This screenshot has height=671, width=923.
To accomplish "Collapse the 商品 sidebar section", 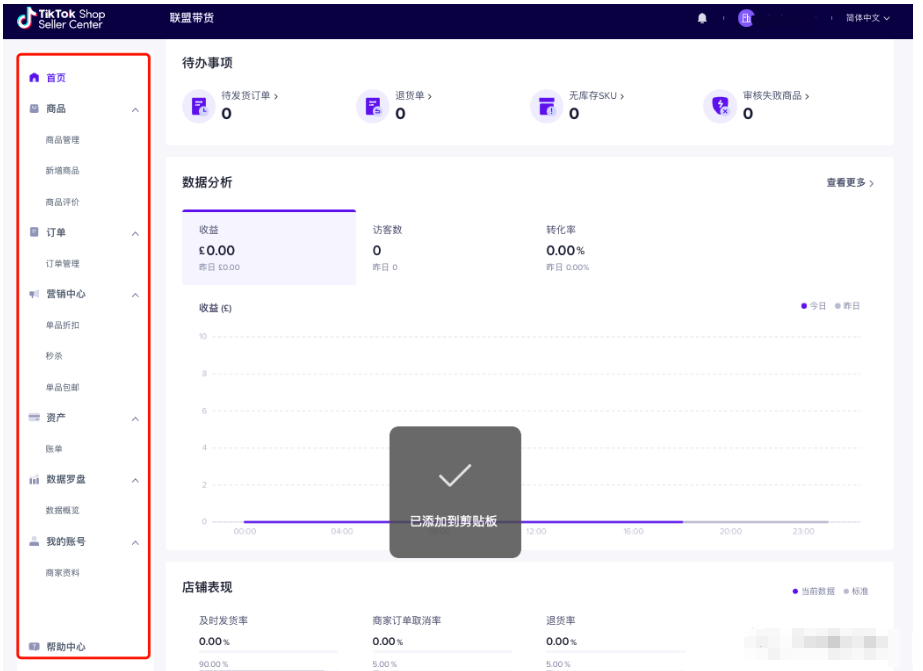I will click(x=135, y=109).
